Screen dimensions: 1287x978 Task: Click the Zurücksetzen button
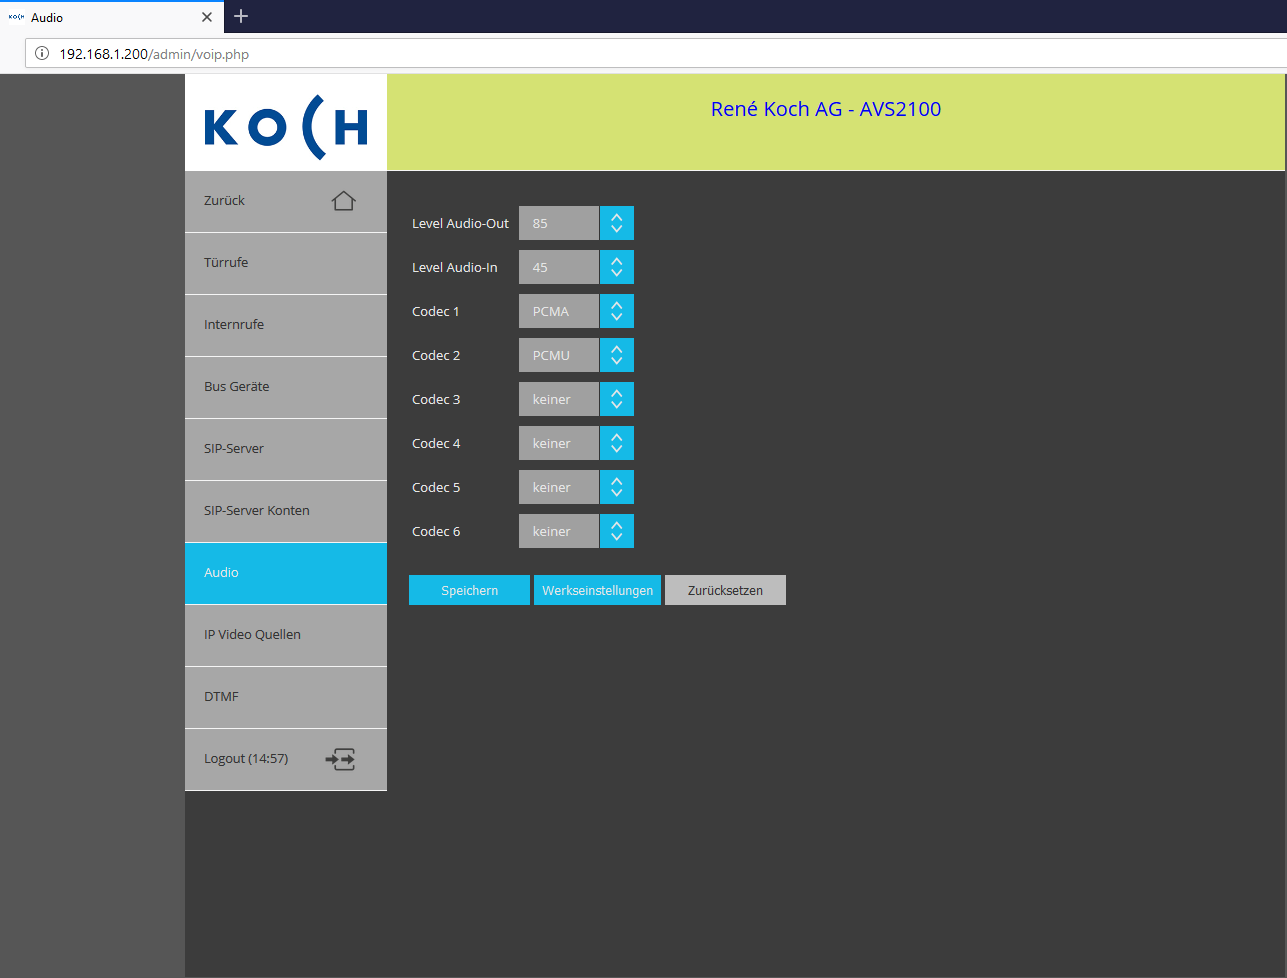click(x=725, y=590)
